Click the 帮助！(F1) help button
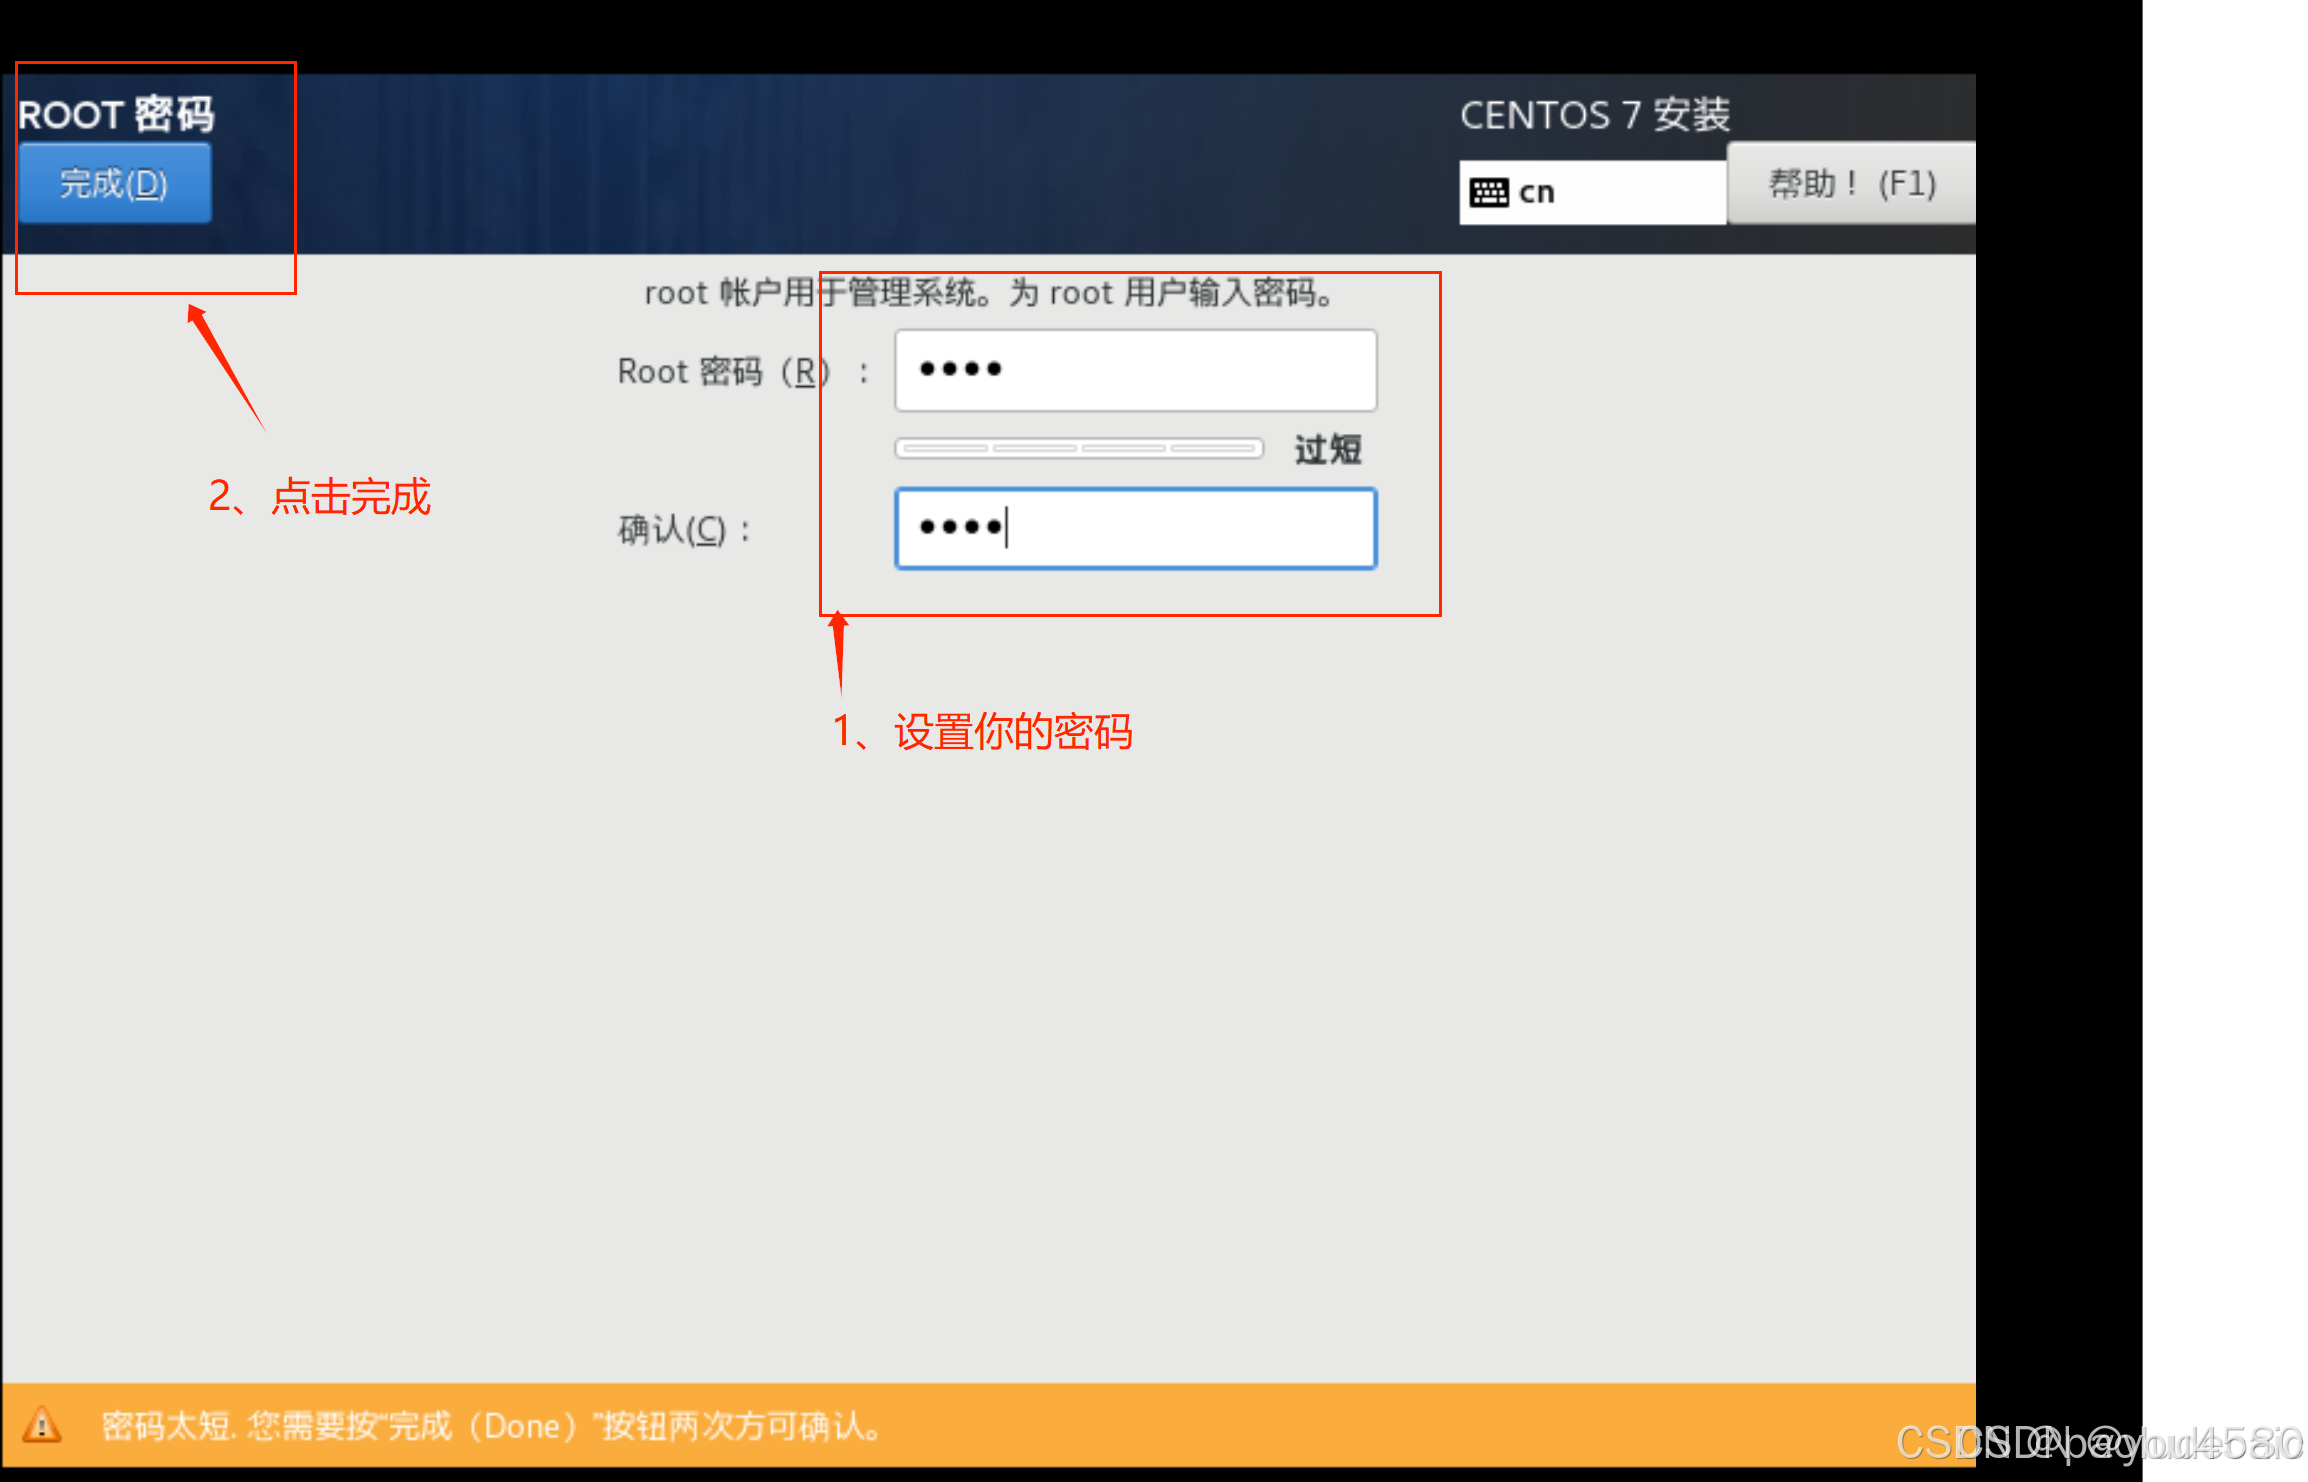Image resolution: width=2308 pixels, height=1482 pixels. 1851,184
